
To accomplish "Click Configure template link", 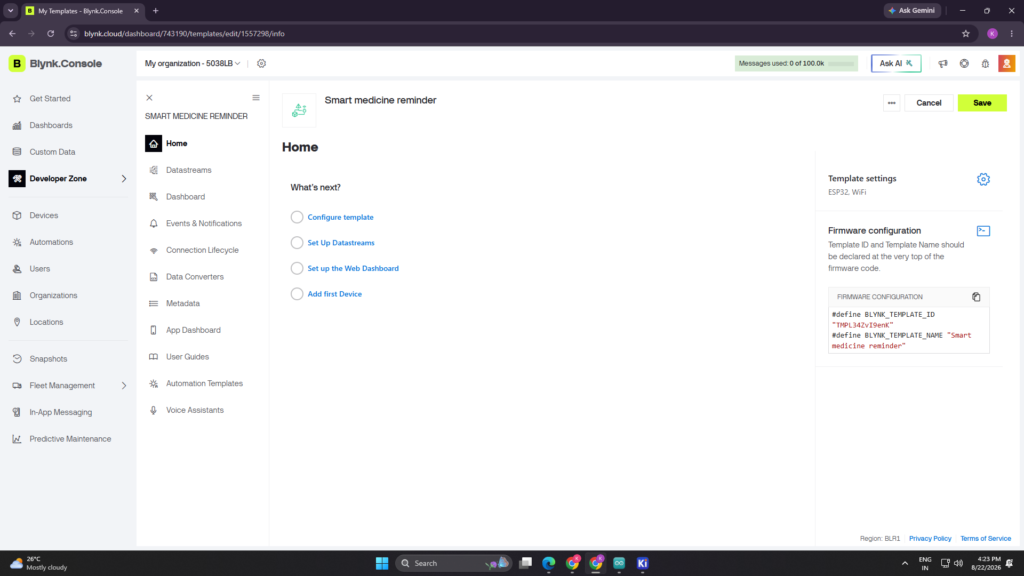I will [x=340, y=217].
